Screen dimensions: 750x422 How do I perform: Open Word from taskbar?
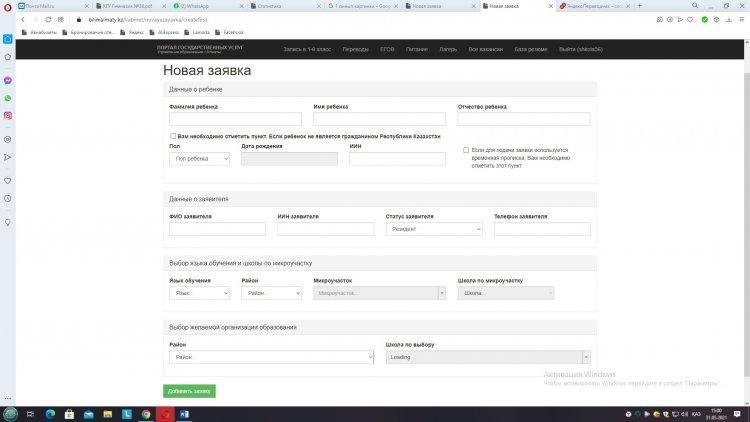(x=184, y=414)
